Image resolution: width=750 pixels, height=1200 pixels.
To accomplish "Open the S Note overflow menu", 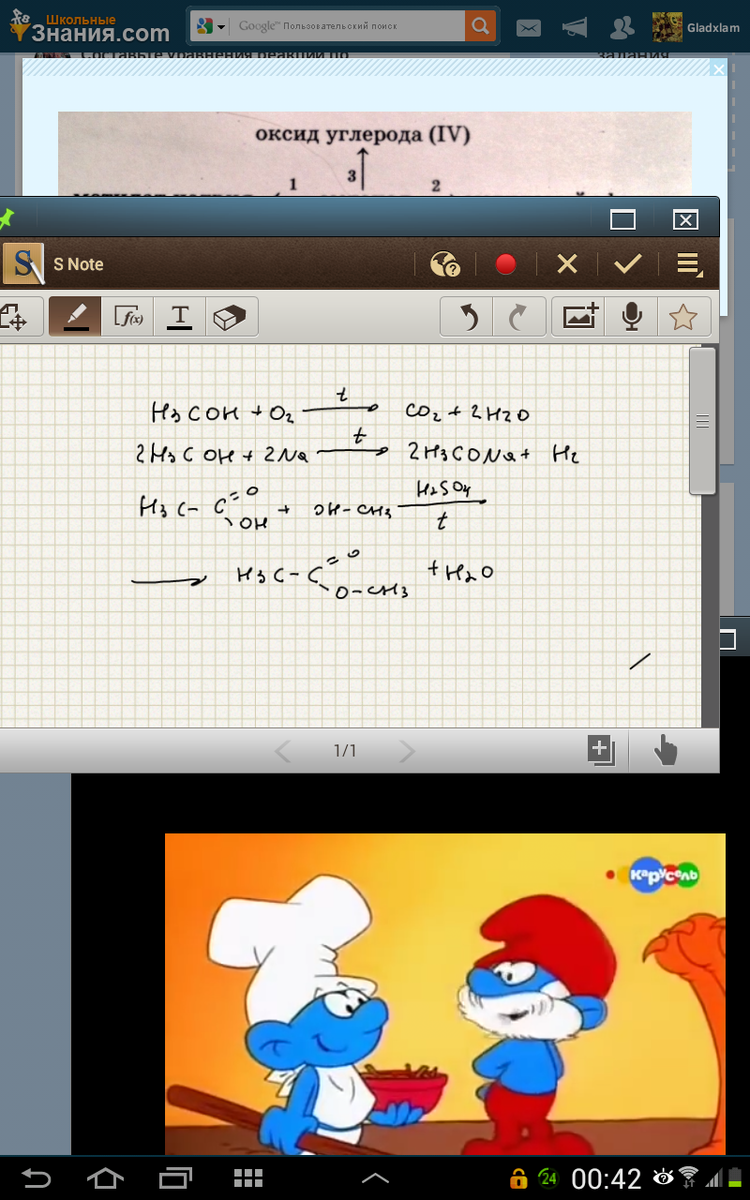I will (x=689, y=264).
